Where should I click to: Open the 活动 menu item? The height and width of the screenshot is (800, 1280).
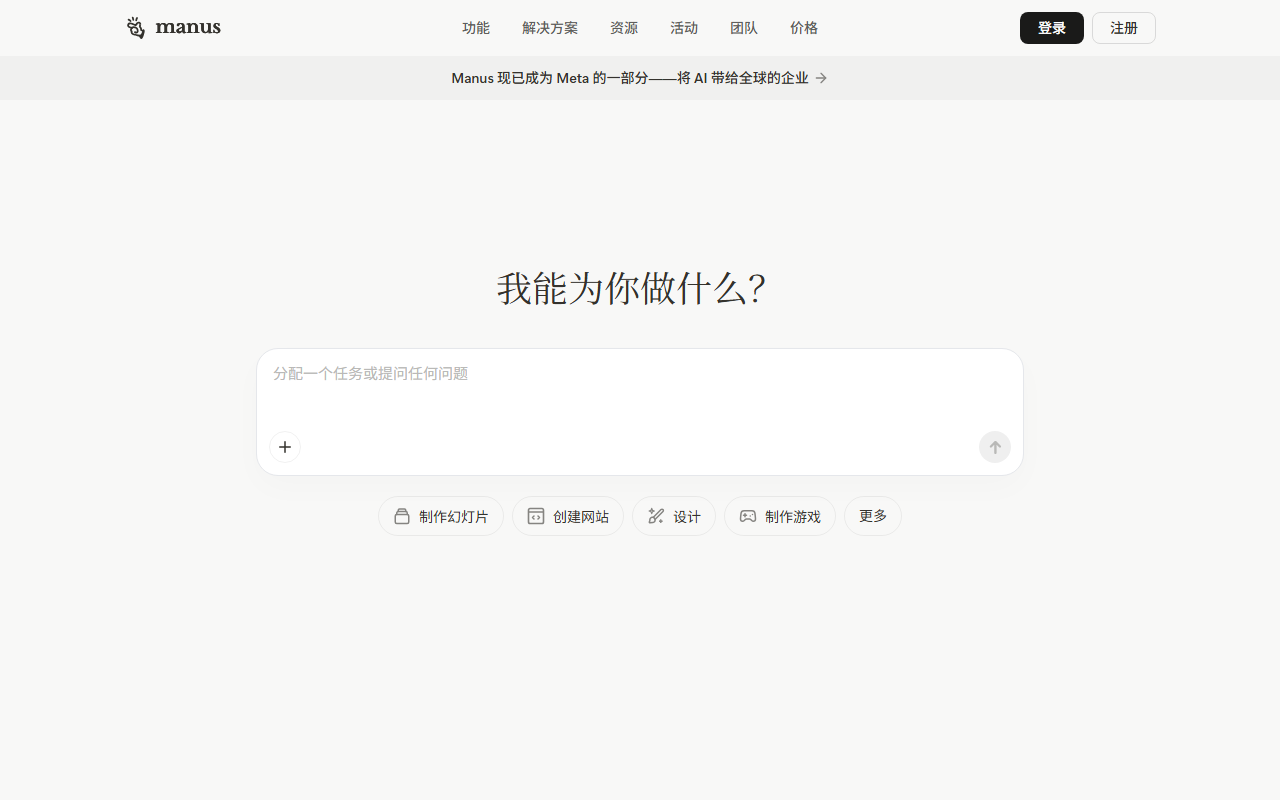684,28
